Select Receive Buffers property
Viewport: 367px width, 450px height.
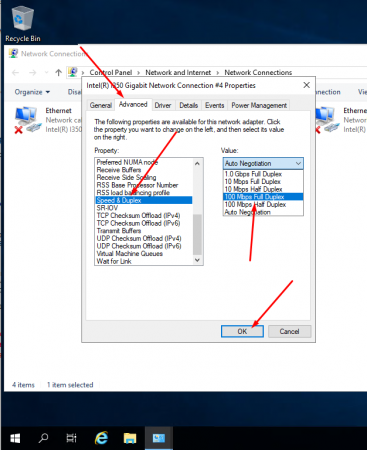[144, 170]
